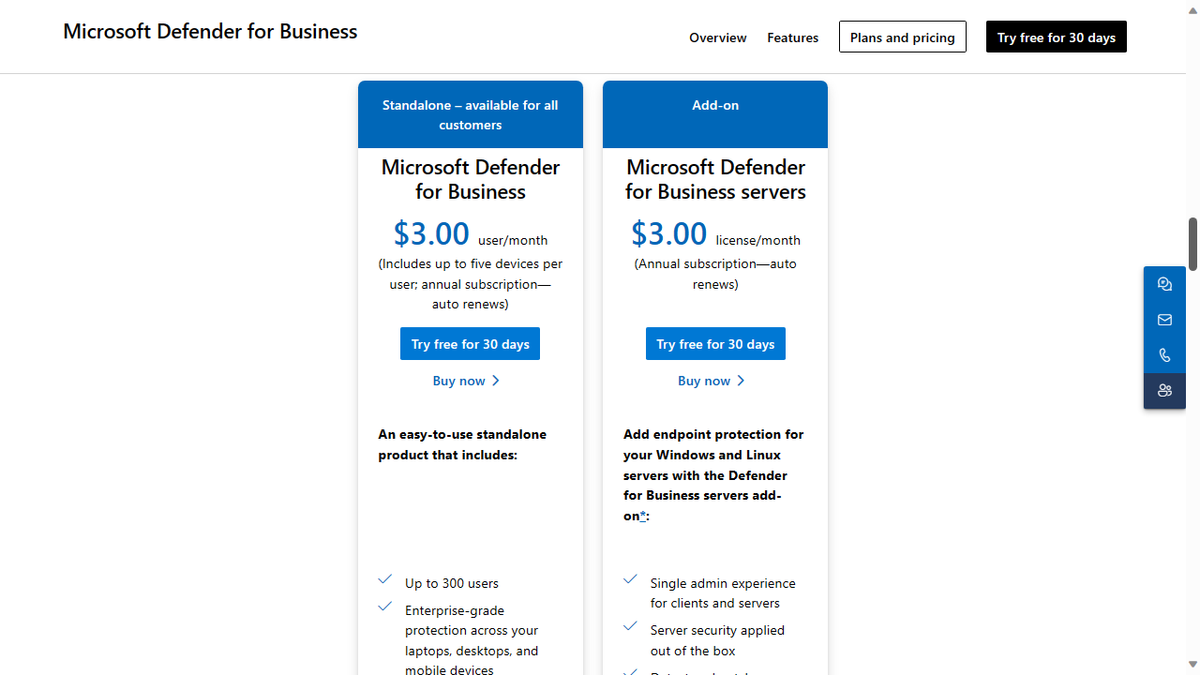Click the chevron beside left card's Buy now
1200x675 pixels.
[495, 380]
